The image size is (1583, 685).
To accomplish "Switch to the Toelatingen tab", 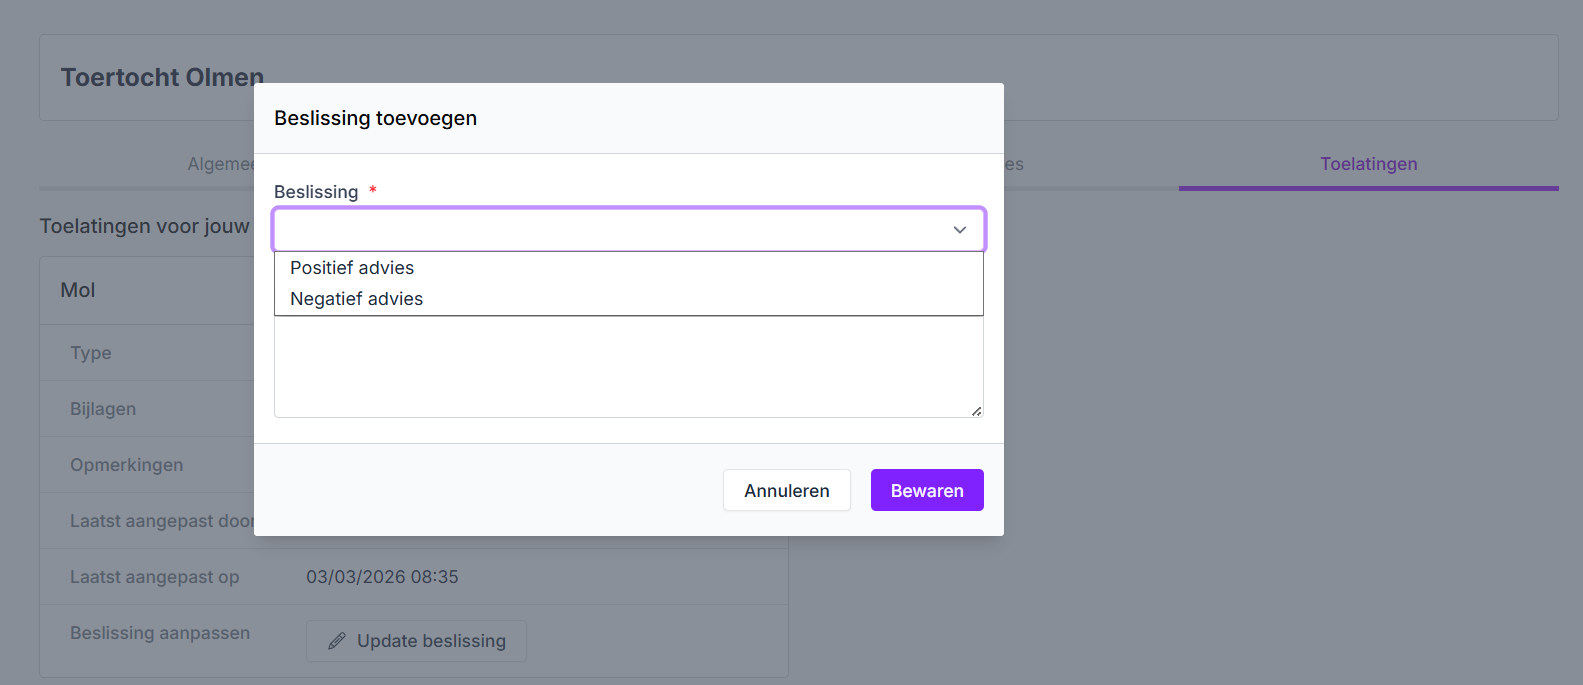I will pos(1368,164).
